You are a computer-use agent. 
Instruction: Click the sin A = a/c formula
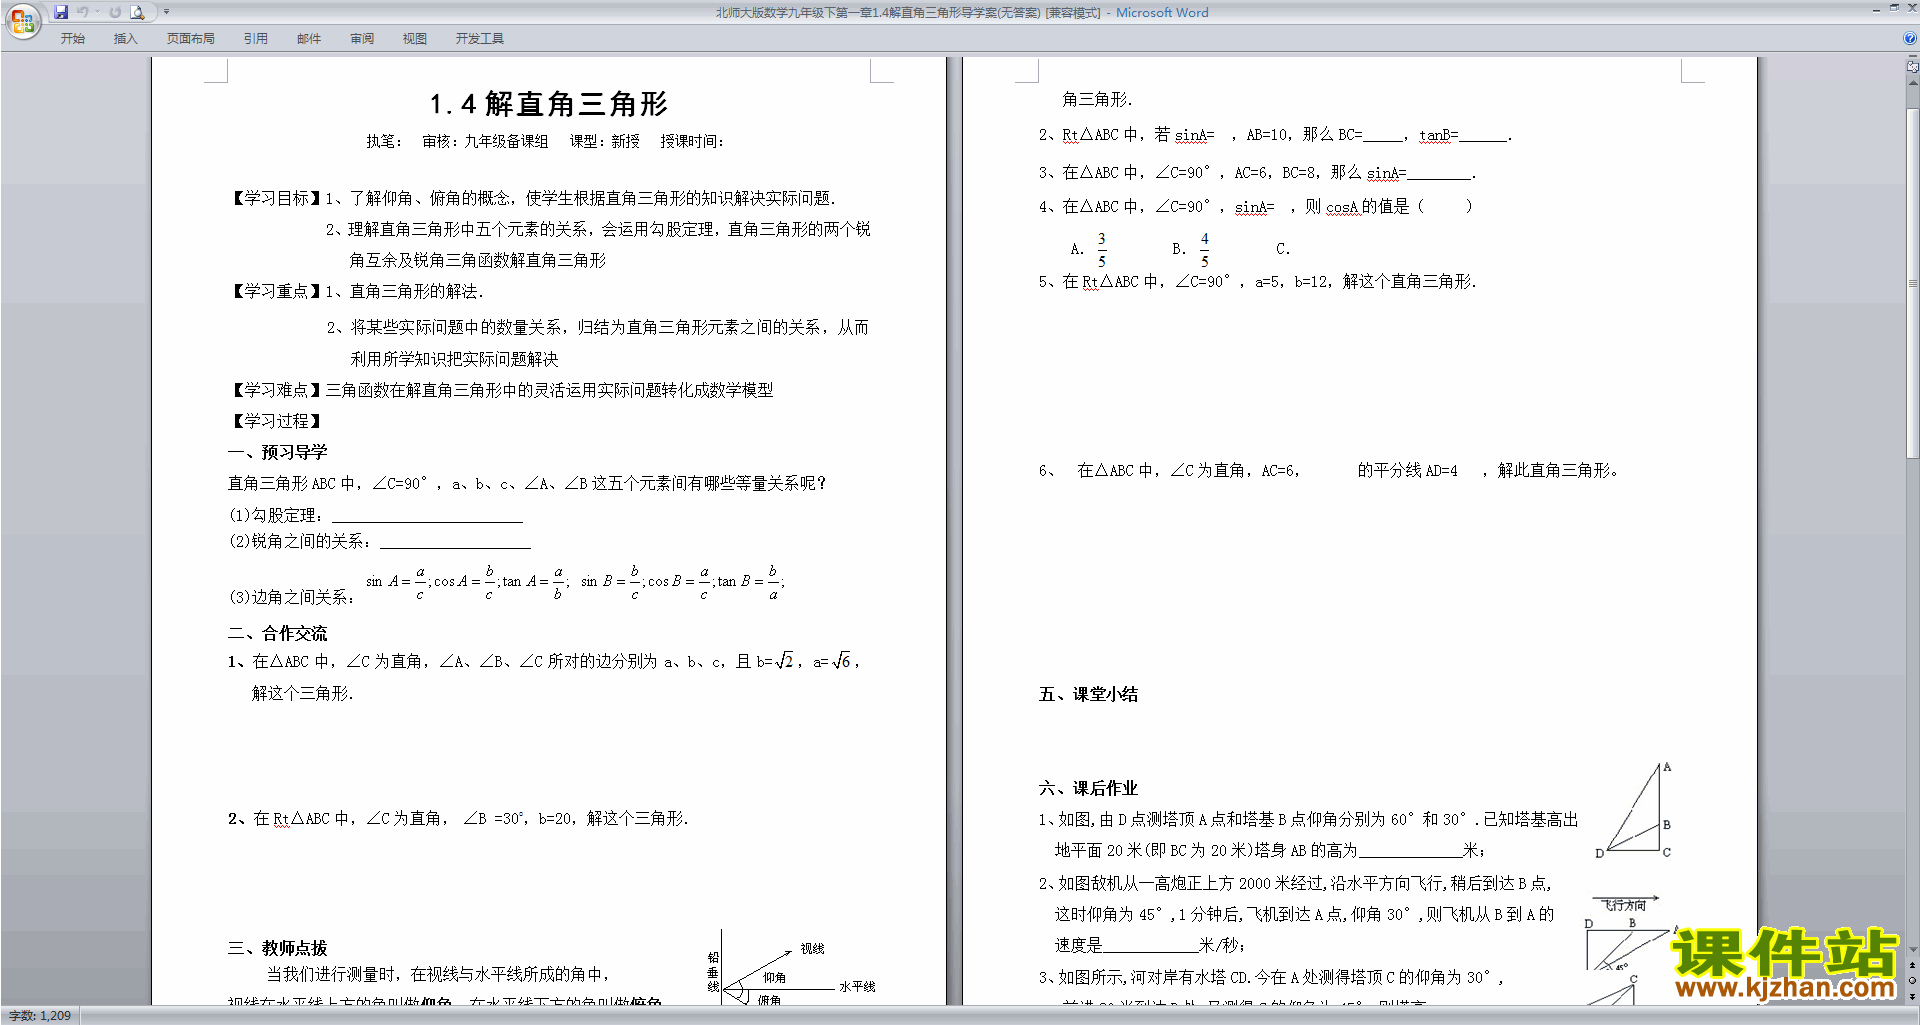pyautogui.click(x=397, y=582)
